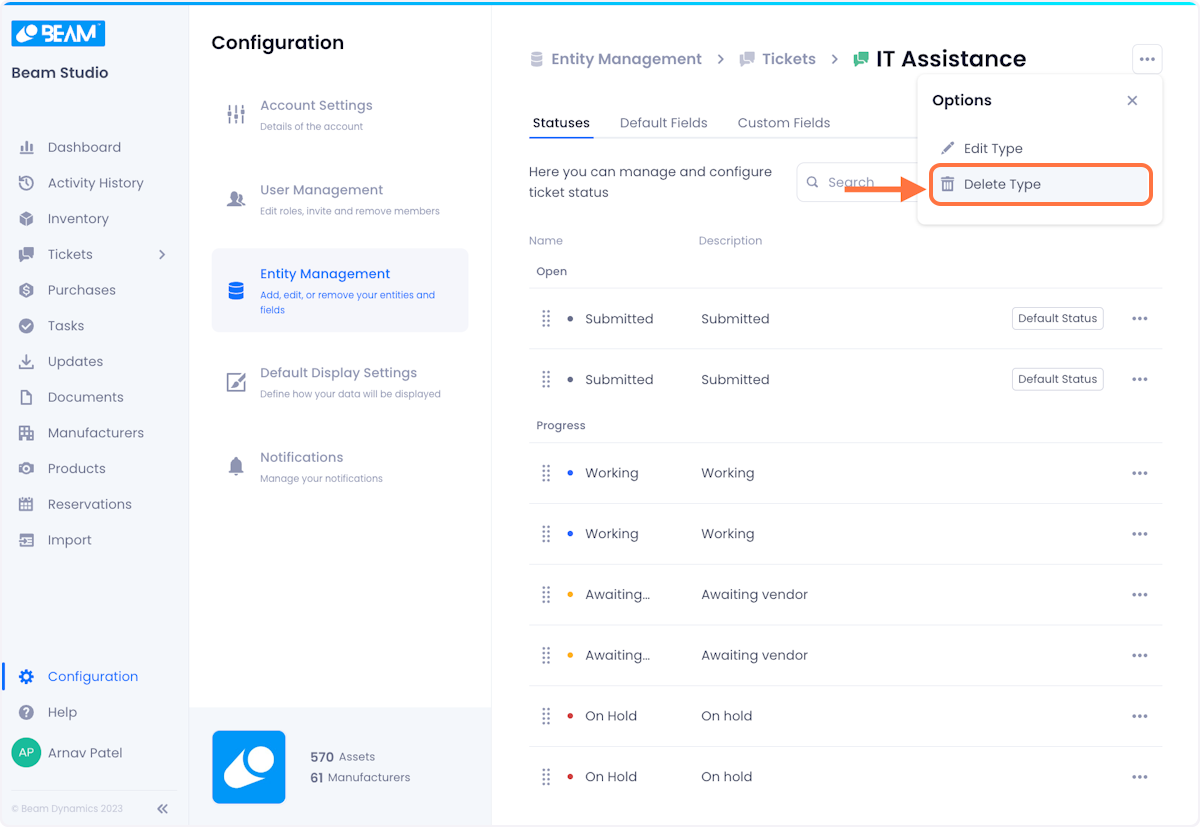Open the Documents section
Screen dimensions: 1200x827
coord(85,397)
